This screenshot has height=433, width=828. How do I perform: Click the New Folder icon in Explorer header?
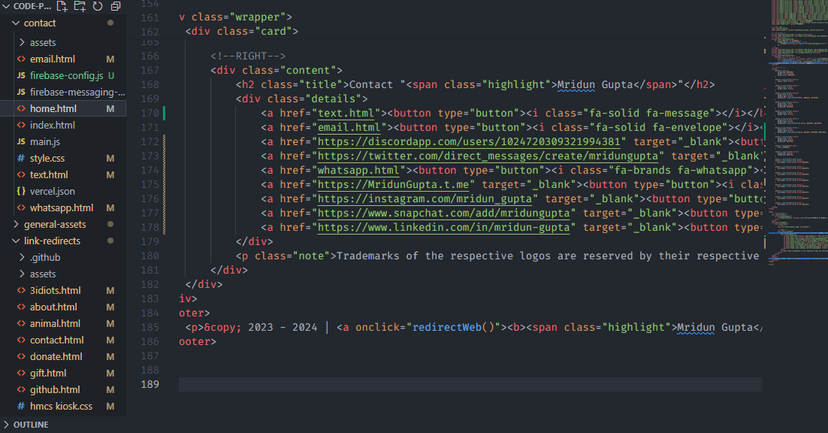tap(80, 6)
